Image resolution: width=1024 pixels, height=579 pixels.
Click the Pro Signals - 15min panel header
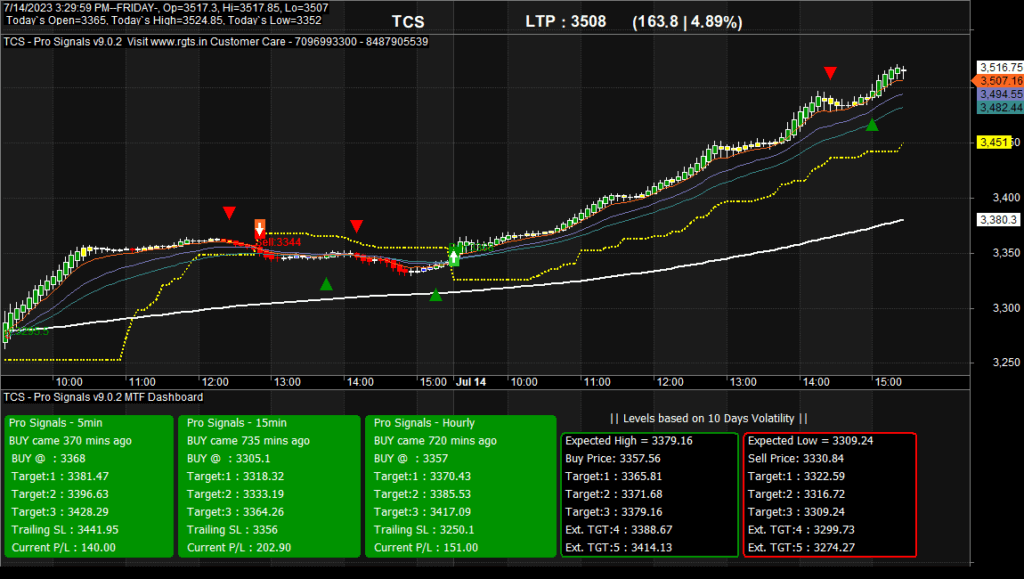click(236, 423)
